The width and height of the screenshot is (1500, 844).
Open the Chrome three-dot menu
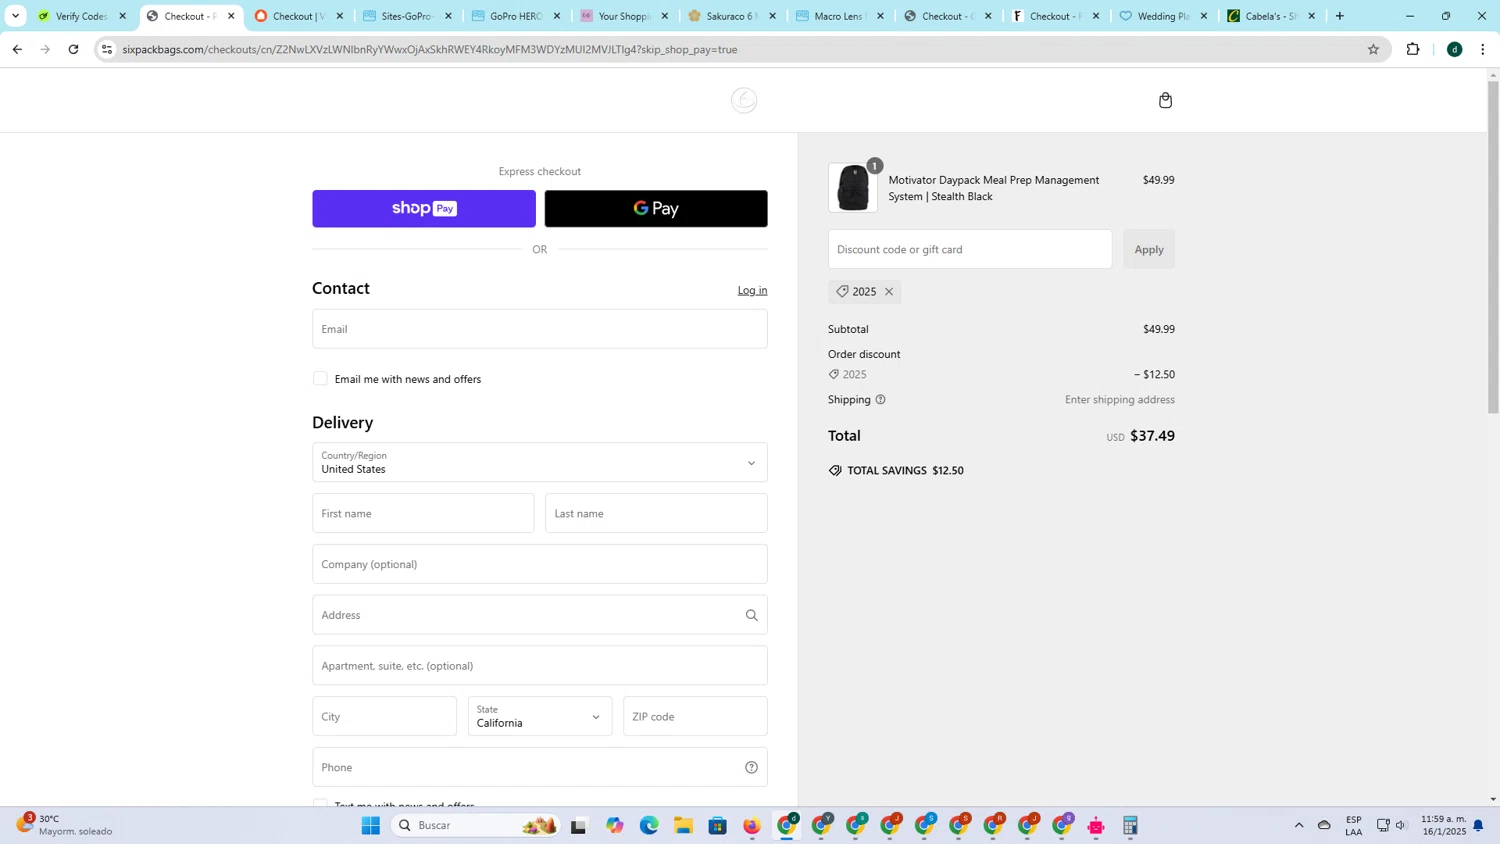coord(1482,49)
